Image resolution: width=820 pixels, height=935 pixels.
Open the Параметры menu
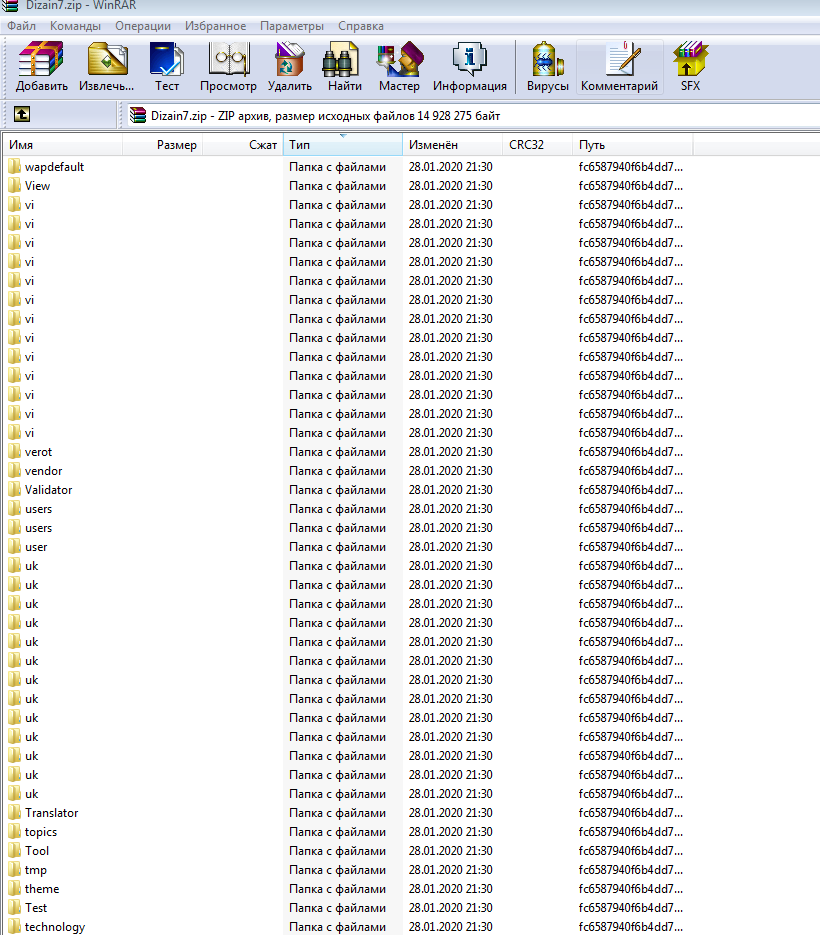[291, 25]
